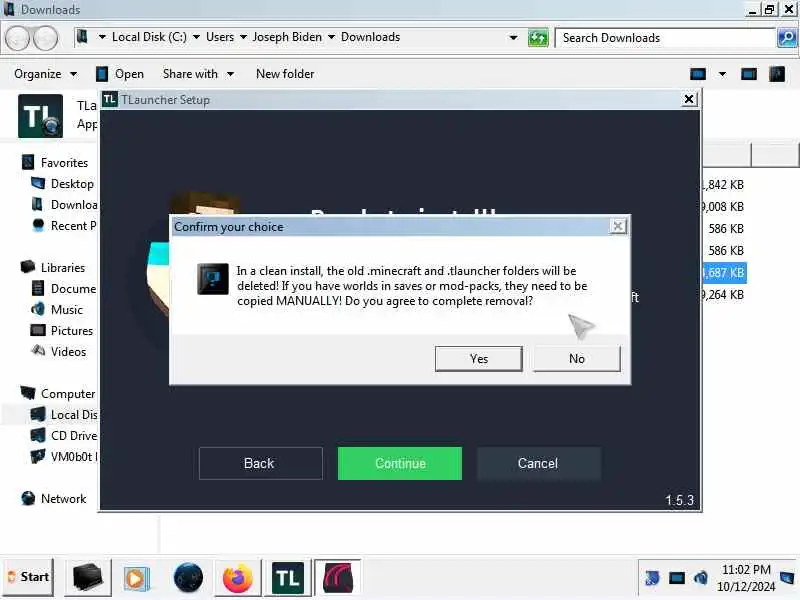Confirm removal by clicking Yes

tap(479, 359)
